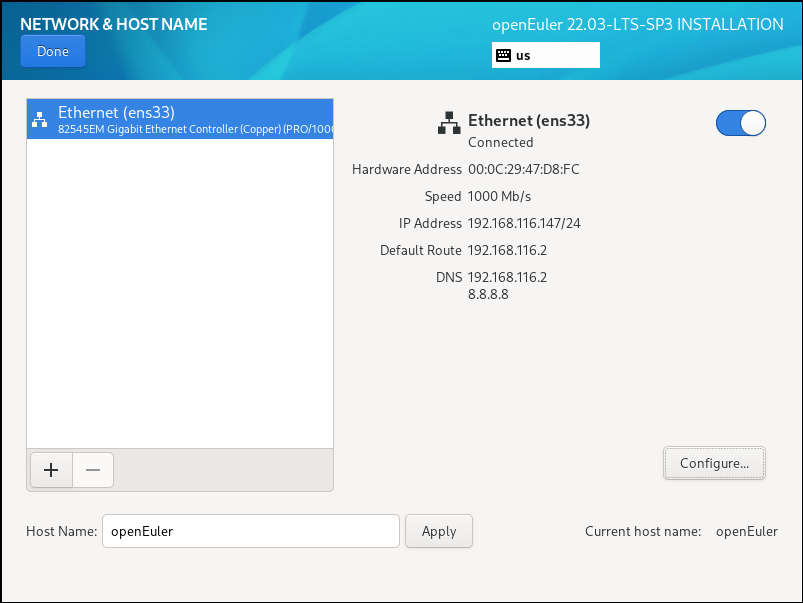
Task: Toggle the Ethernet (ens33) connection switch
Action: 741,123
